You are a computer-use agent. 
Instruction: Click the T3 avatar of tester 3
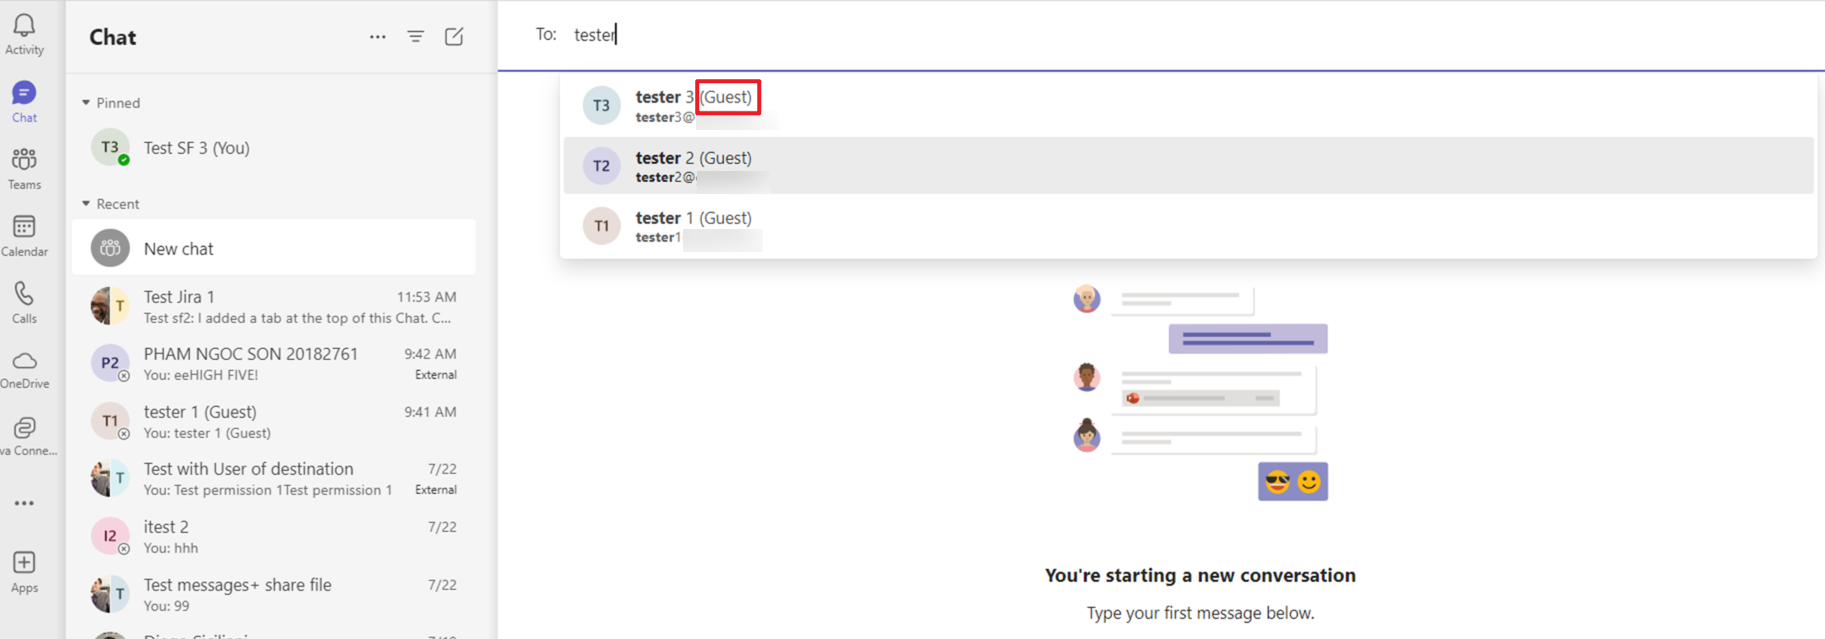(x=602, y=105)
